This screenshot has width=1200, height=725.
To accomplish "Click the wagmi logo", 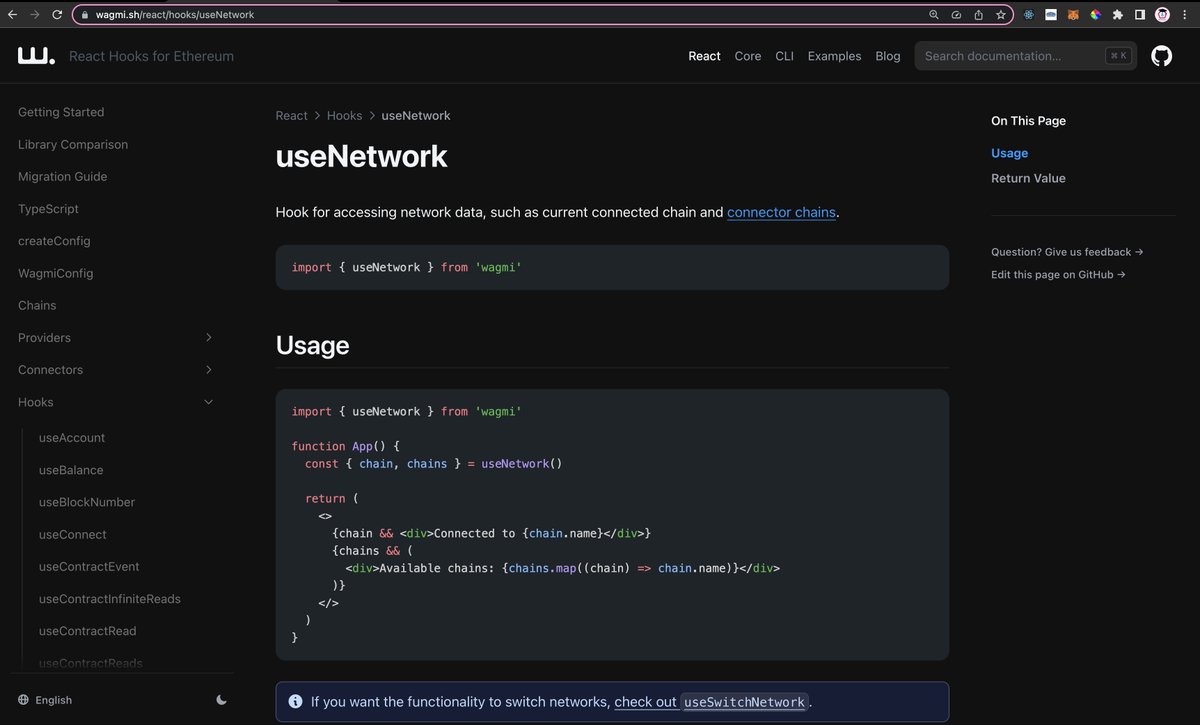I will [36, 55].
